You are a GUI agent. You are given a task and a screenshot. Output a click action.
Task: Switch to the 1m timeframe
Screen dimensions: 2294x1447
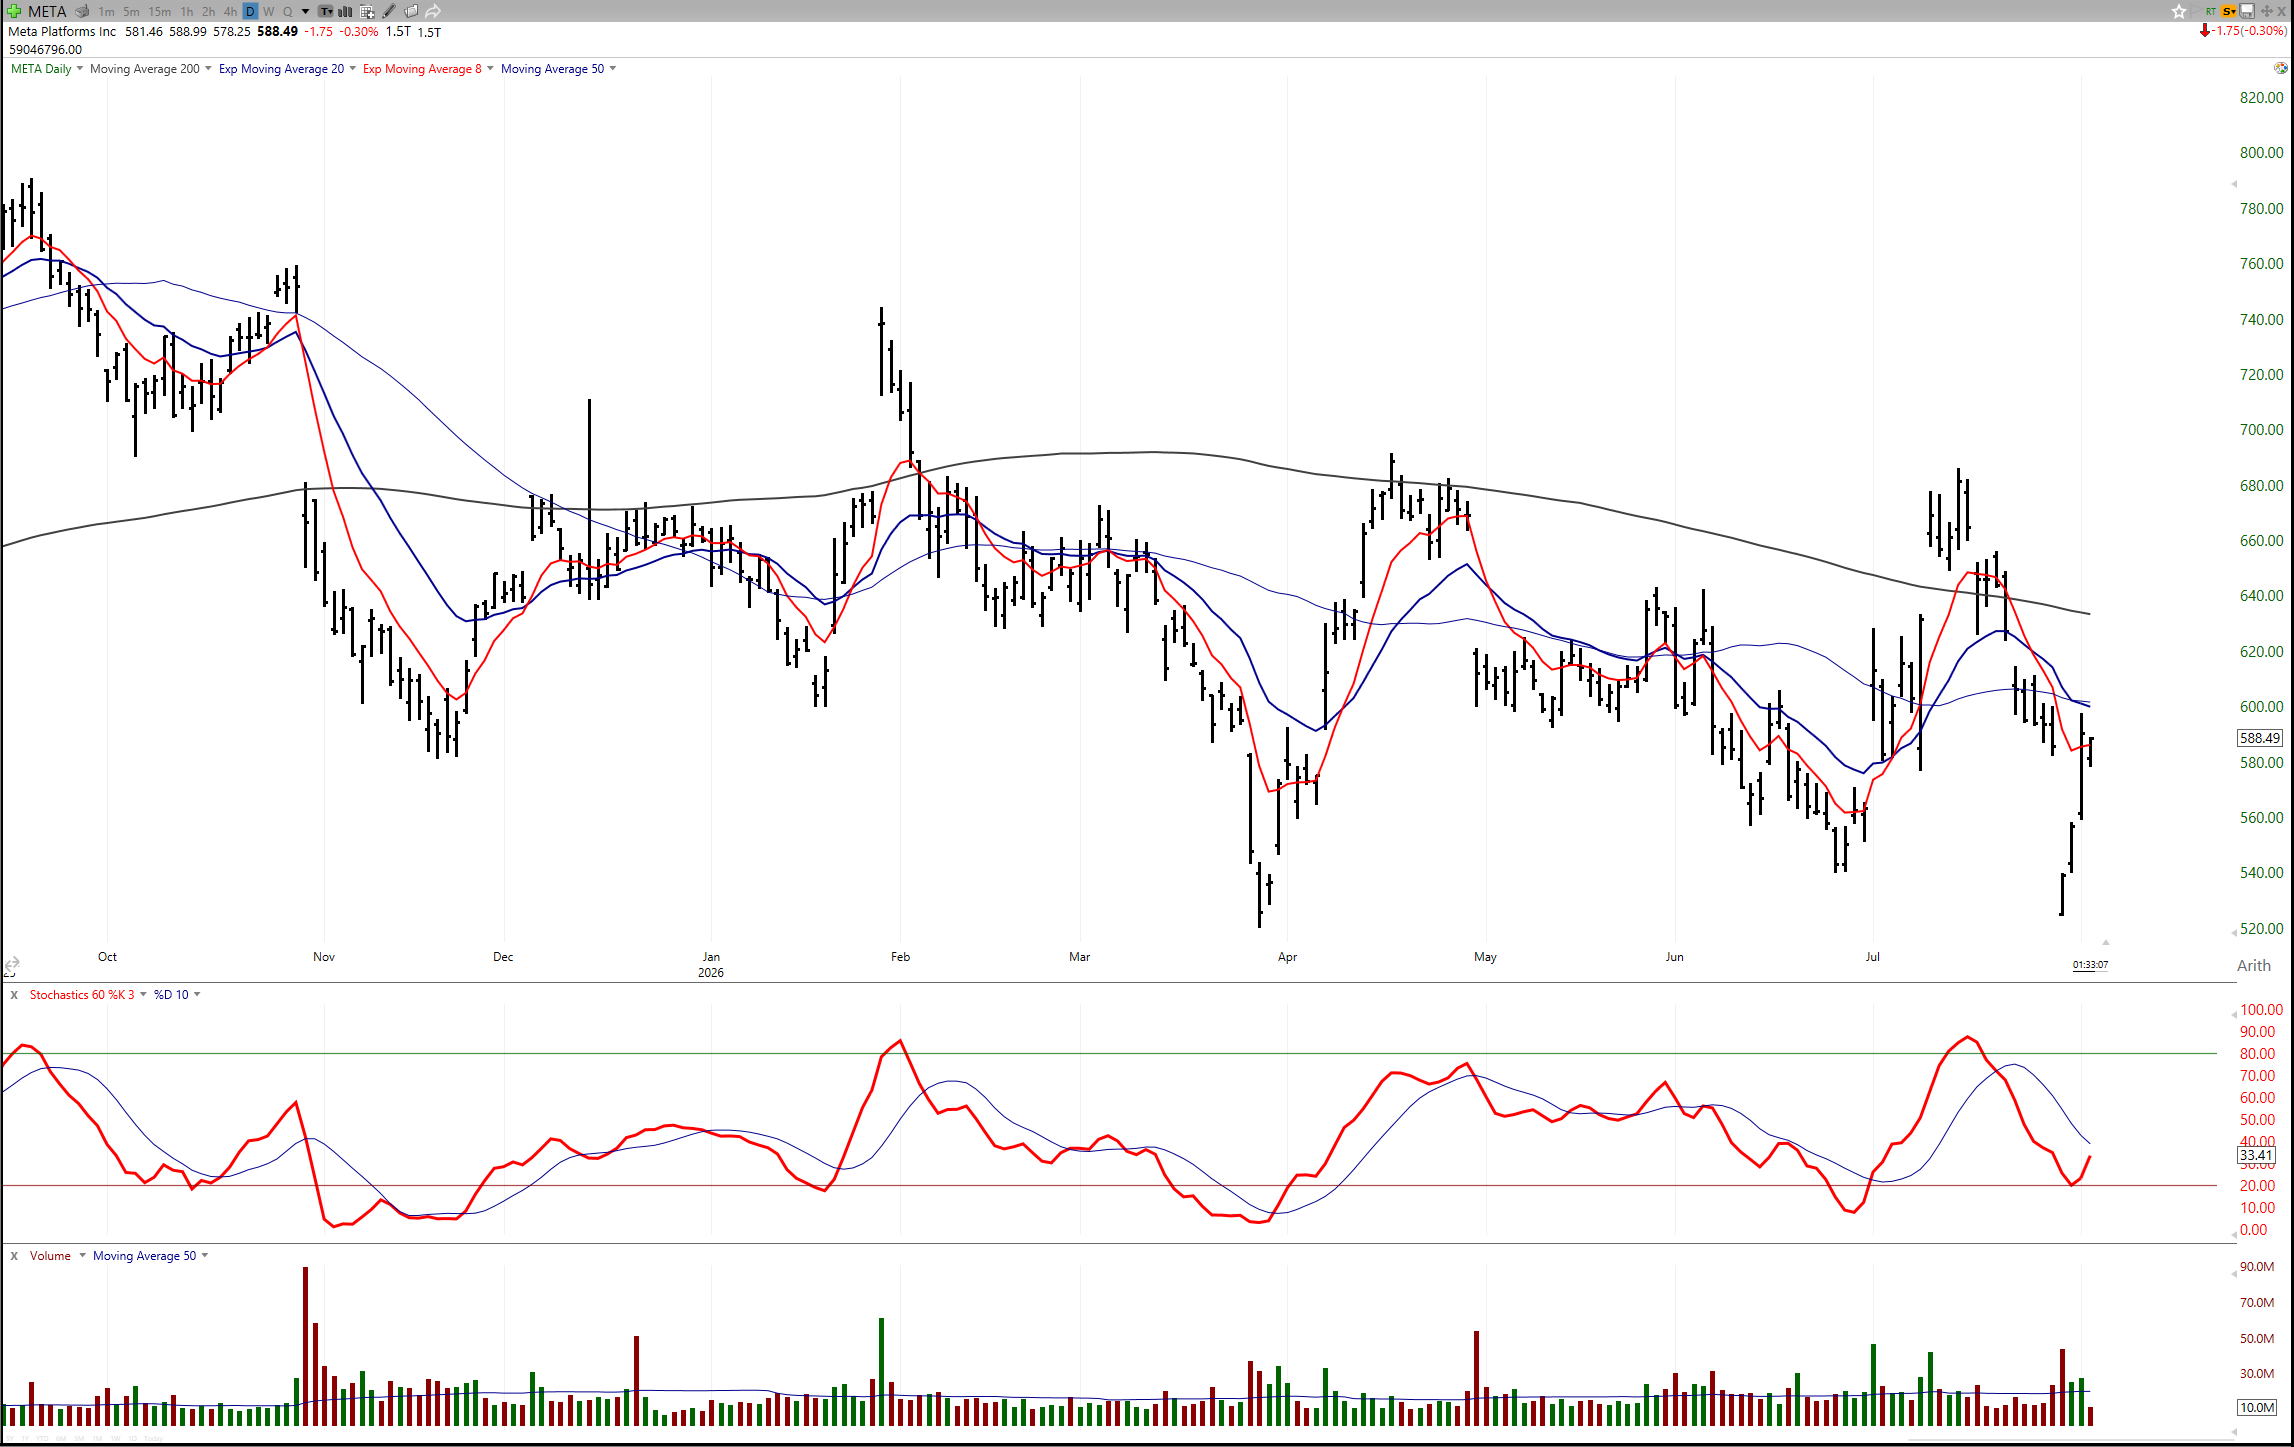[x=106, y=12]
